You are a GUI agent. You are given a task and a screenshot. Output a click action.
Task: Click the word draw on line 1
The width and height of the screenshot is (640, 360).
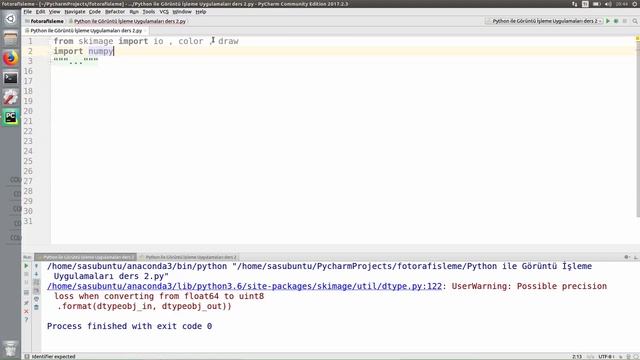[228, 41]
